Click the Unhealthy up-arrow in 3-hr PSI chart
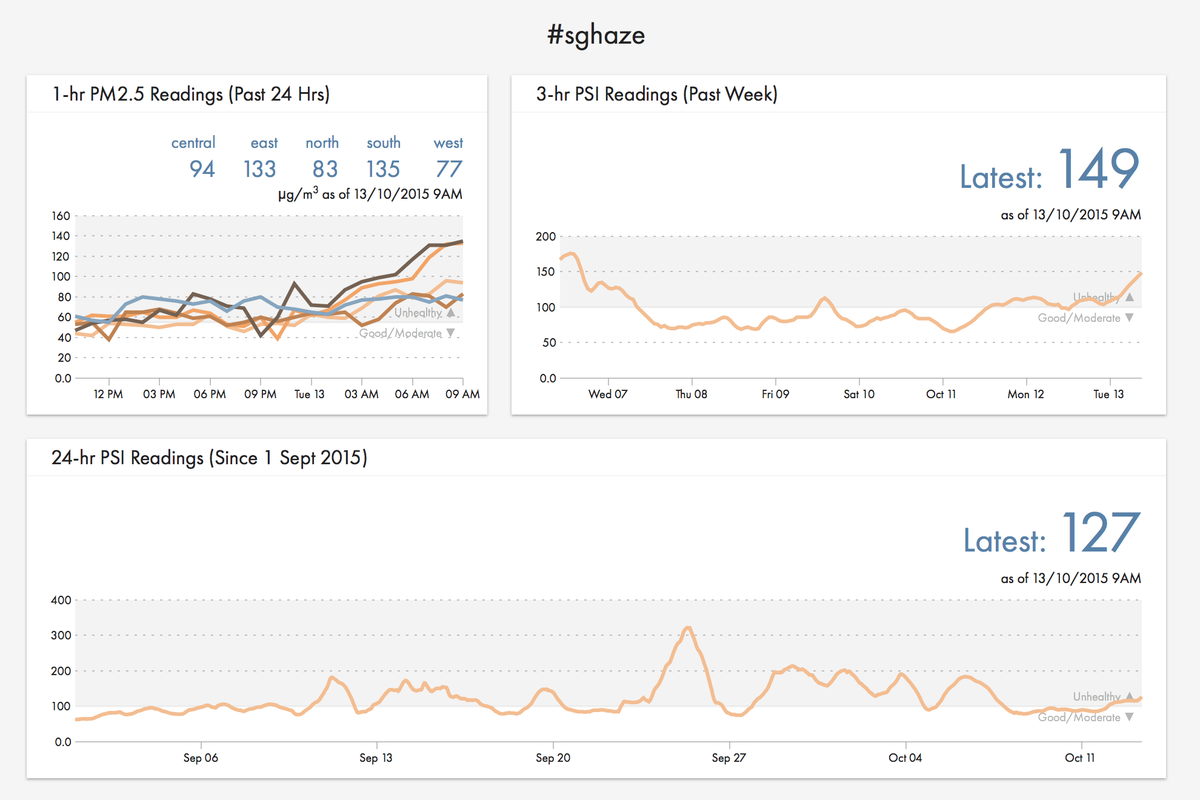 point(1129,297)
